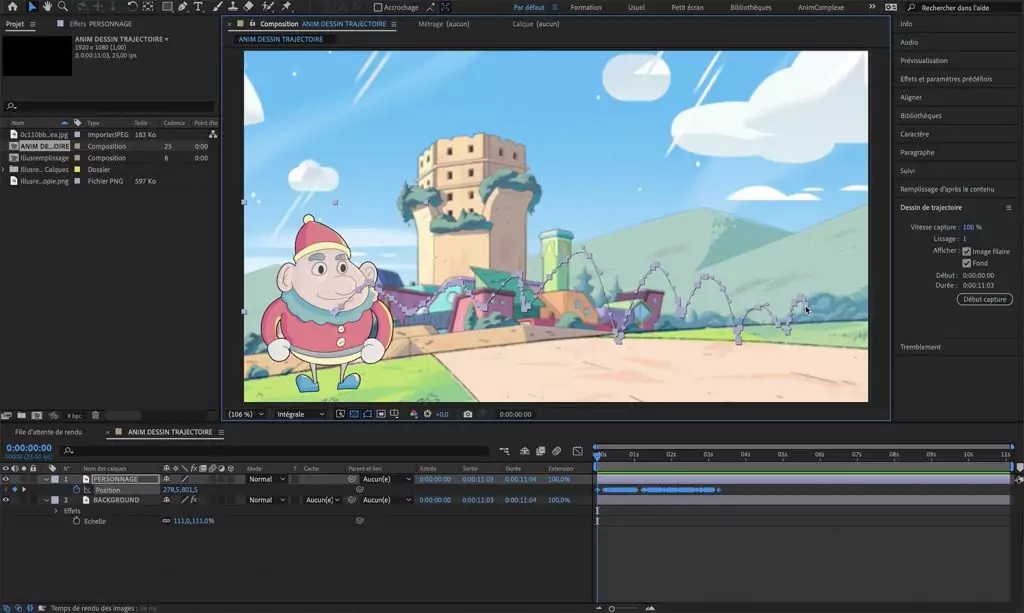Select the Clone Stamp tool
Viewport: 1024px width, 613px height.
point(232,7)
